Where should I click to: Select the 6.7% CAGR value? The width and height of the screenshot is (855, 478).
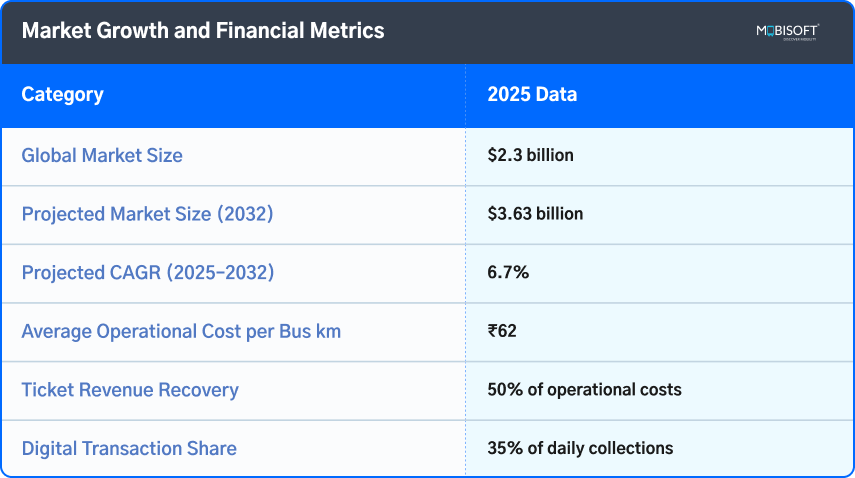(507, 272)
